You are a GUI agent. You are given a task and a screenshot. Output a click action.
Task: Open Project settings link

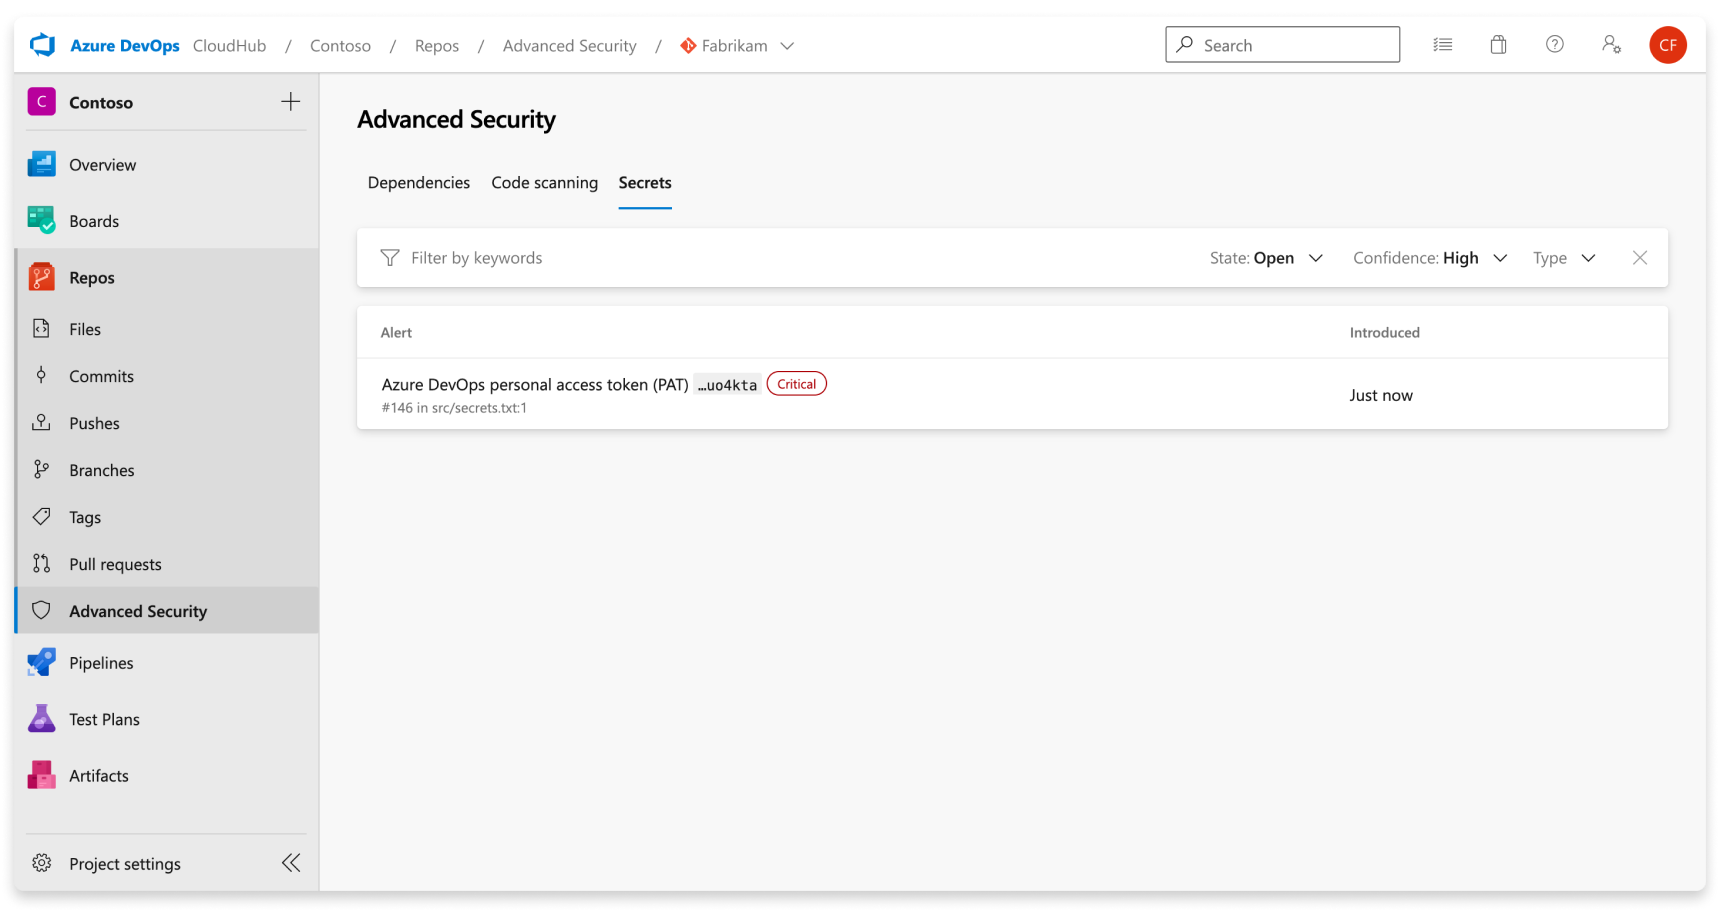(x=125, y=864)
